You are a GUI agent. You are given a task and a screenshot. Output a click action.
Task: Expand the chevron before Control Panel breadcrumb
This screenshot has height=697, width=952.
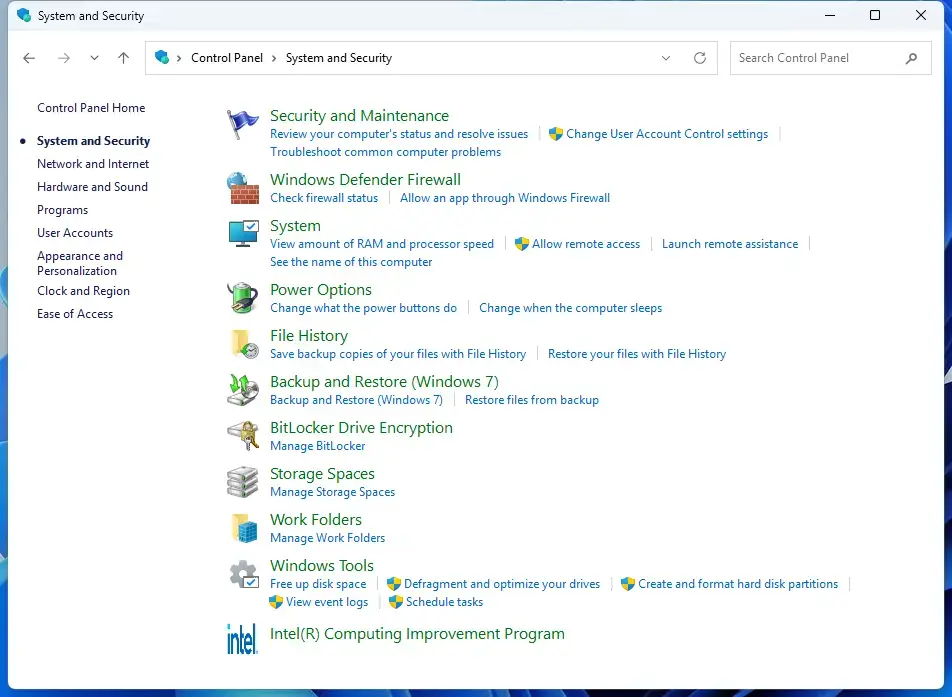179,58
